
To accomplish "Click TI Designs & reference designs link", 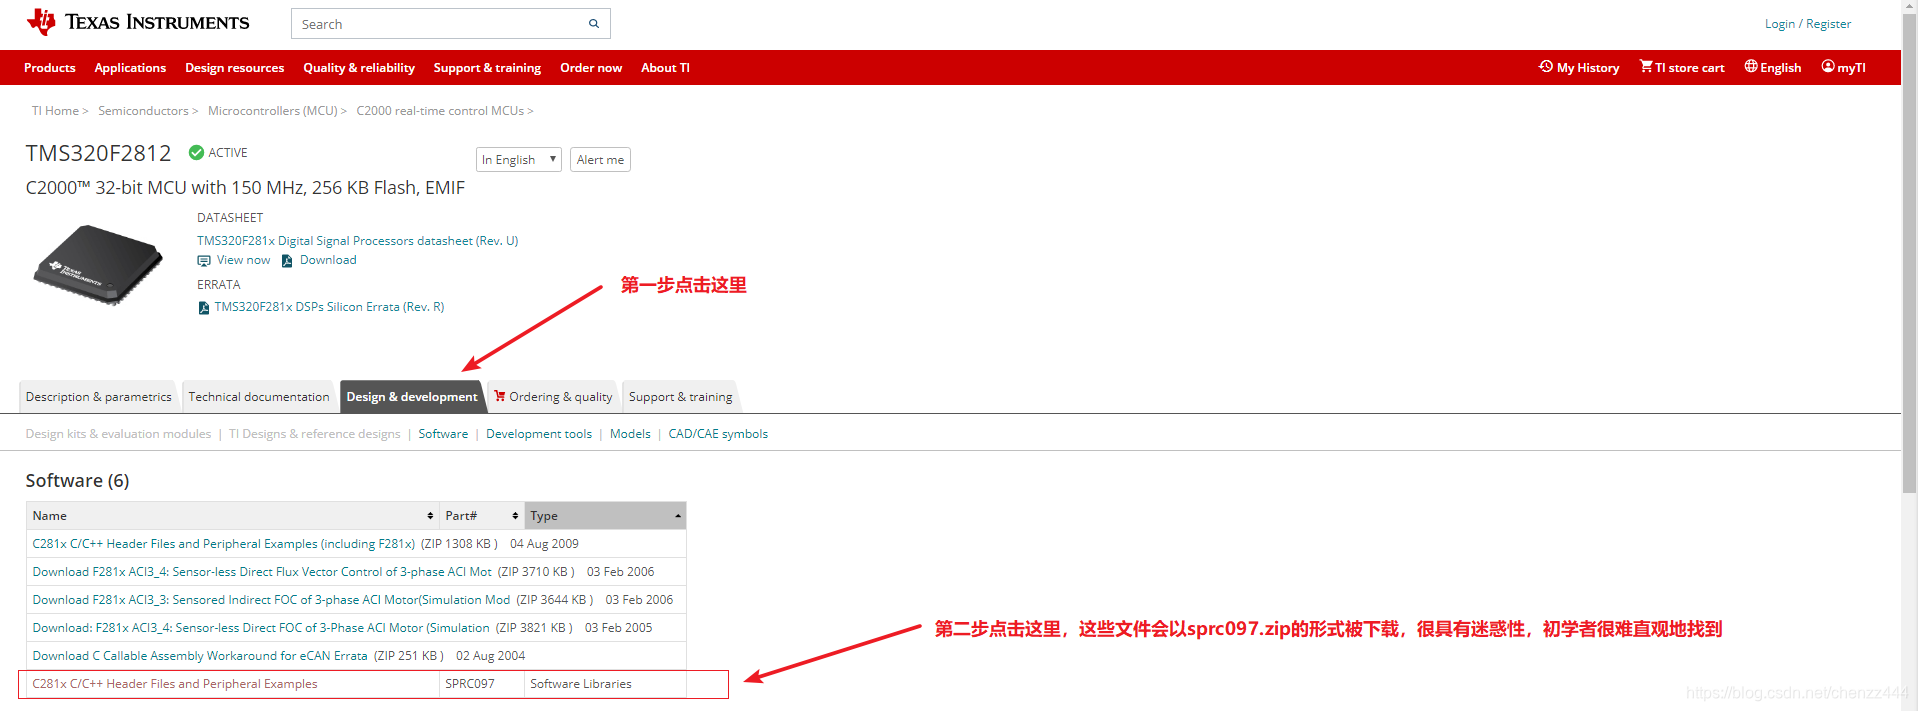I will pos(314,434).
